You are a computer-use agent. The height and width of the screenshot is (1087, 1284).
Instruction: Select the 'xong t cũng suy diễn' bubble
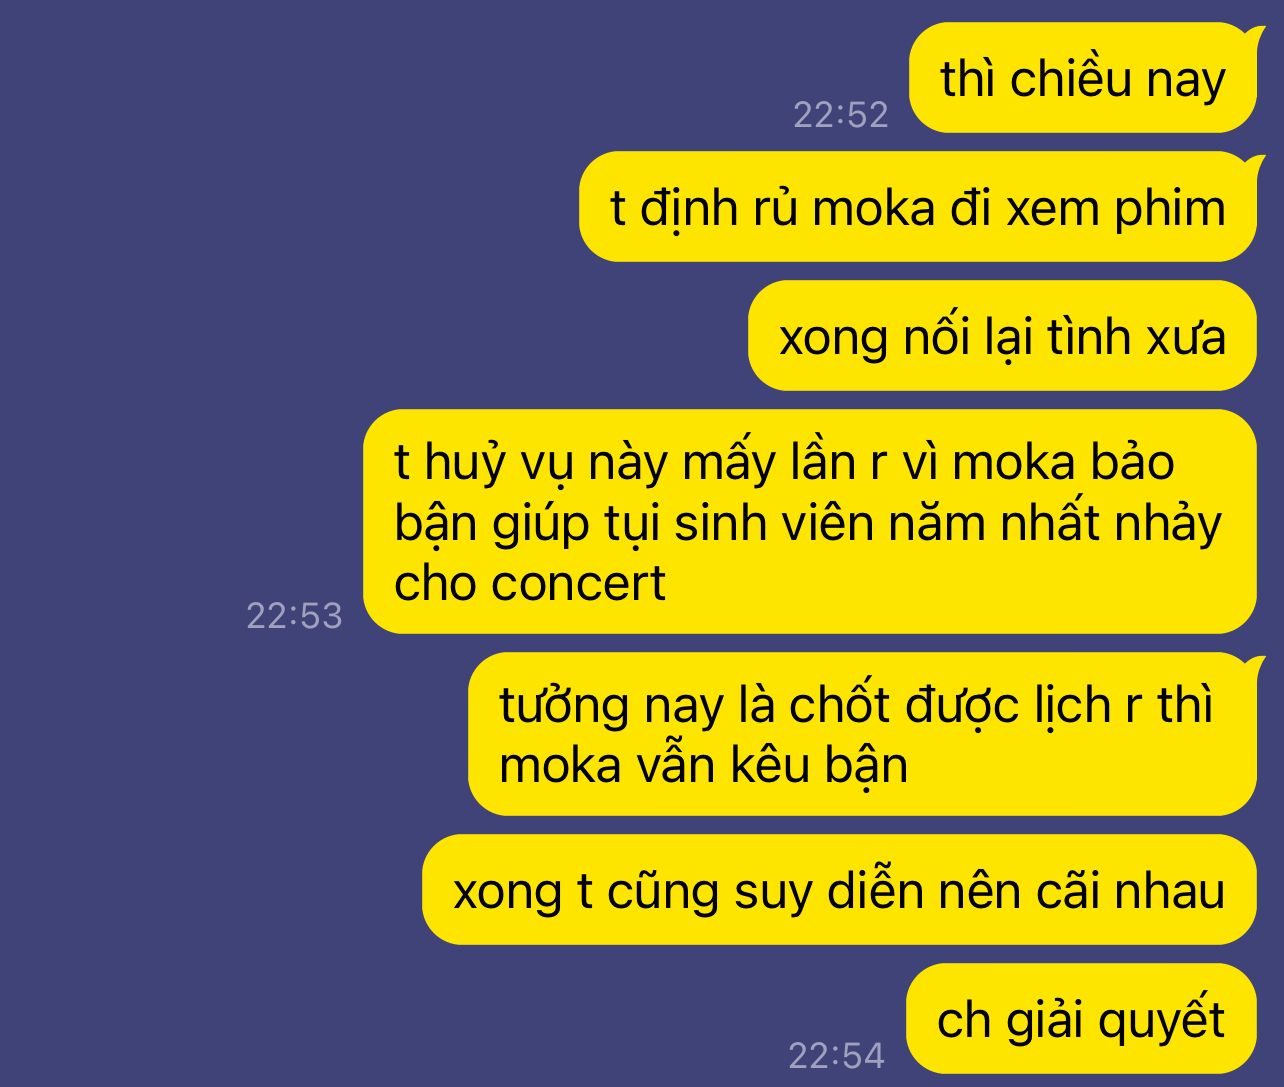pyautogui.click(x=839, y=889)
